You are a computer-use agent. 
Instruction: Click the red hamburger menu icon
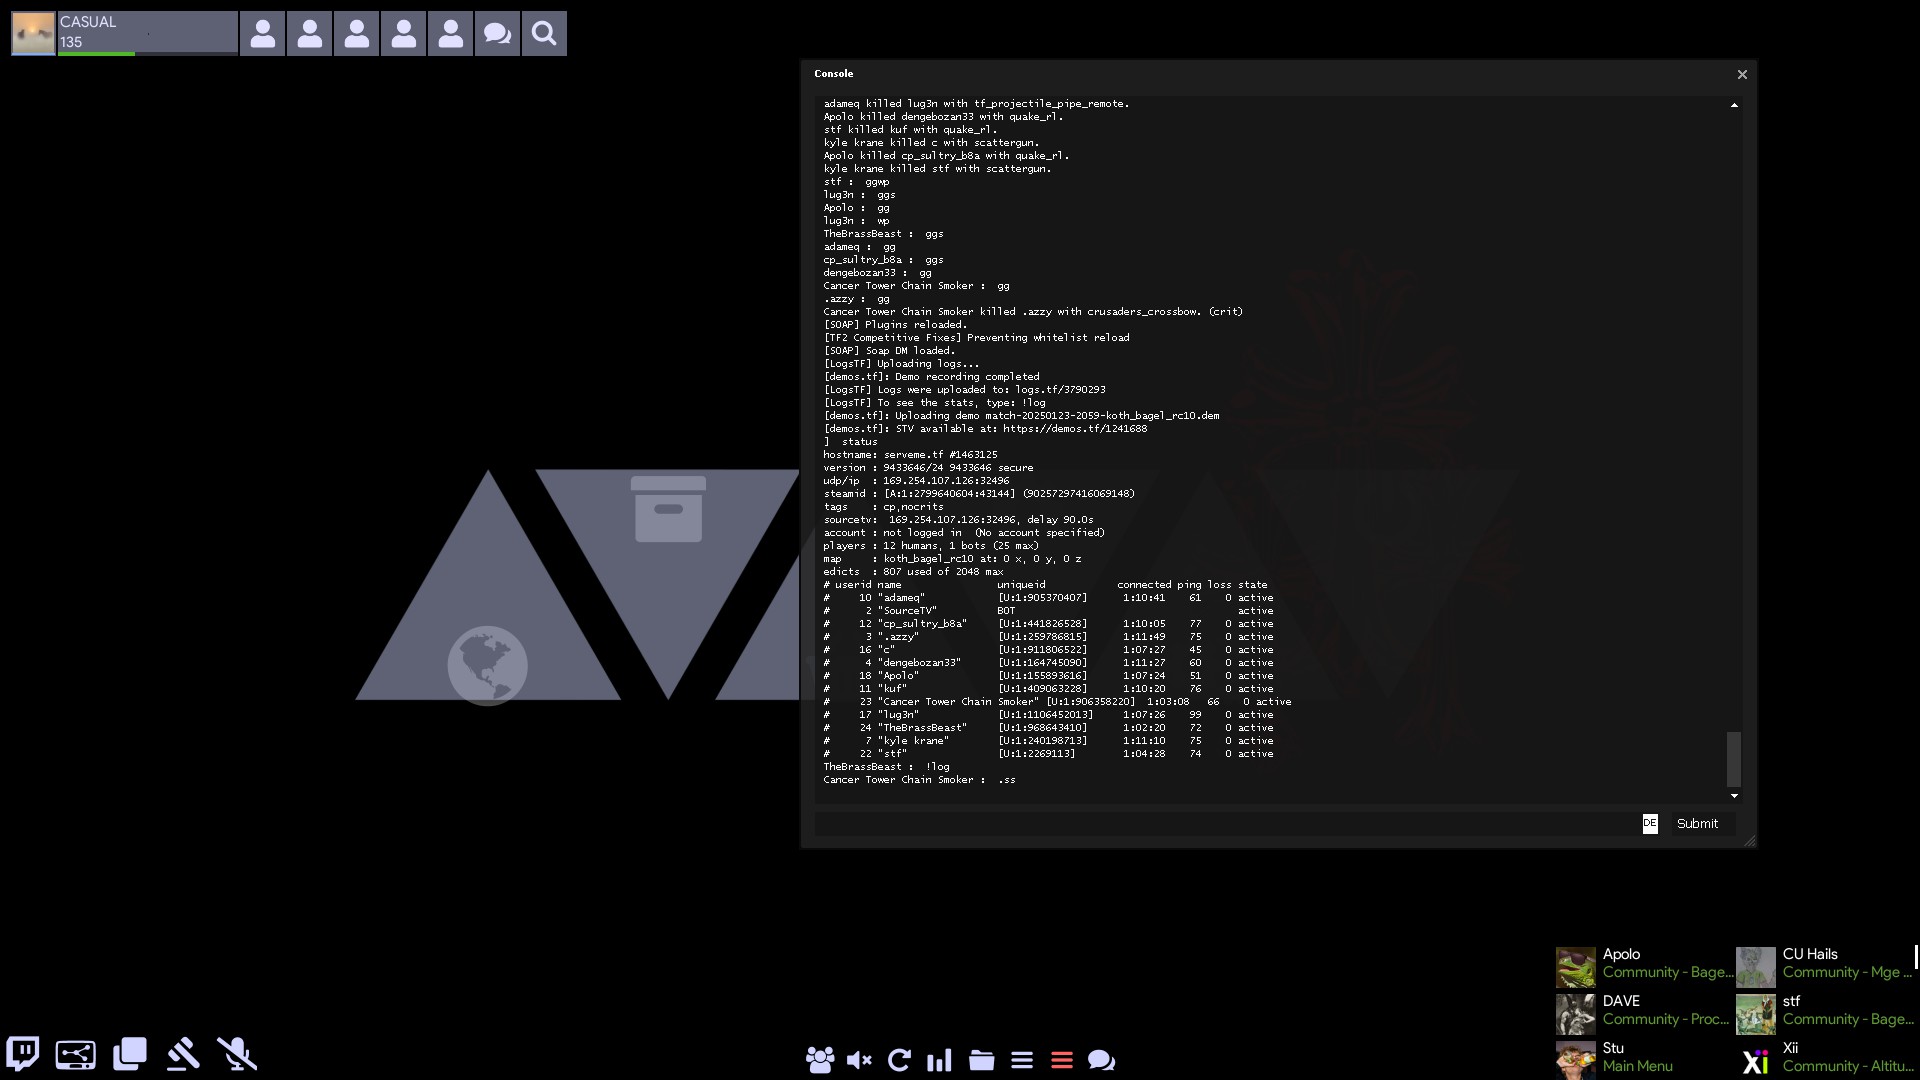(x=1062, y=1060)
